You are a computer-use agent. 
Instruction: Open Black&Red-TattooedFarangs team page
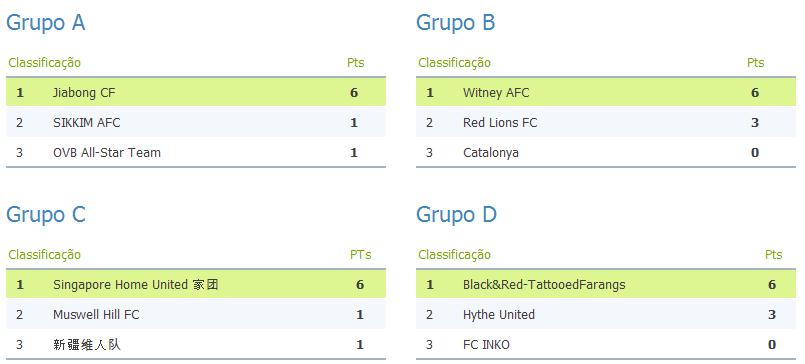tap(544, 284)
